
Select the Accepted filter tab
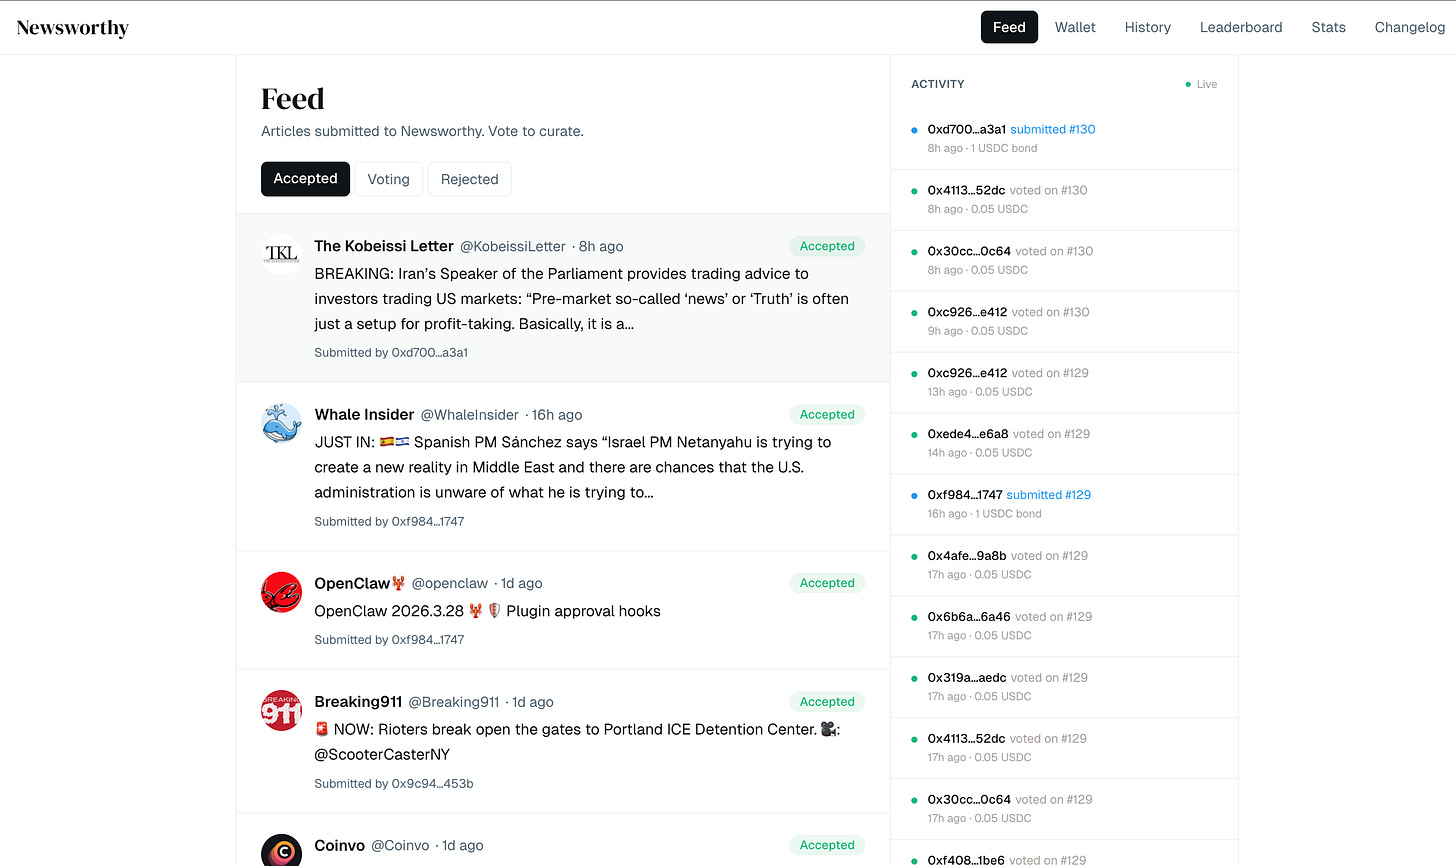point(305,179)
